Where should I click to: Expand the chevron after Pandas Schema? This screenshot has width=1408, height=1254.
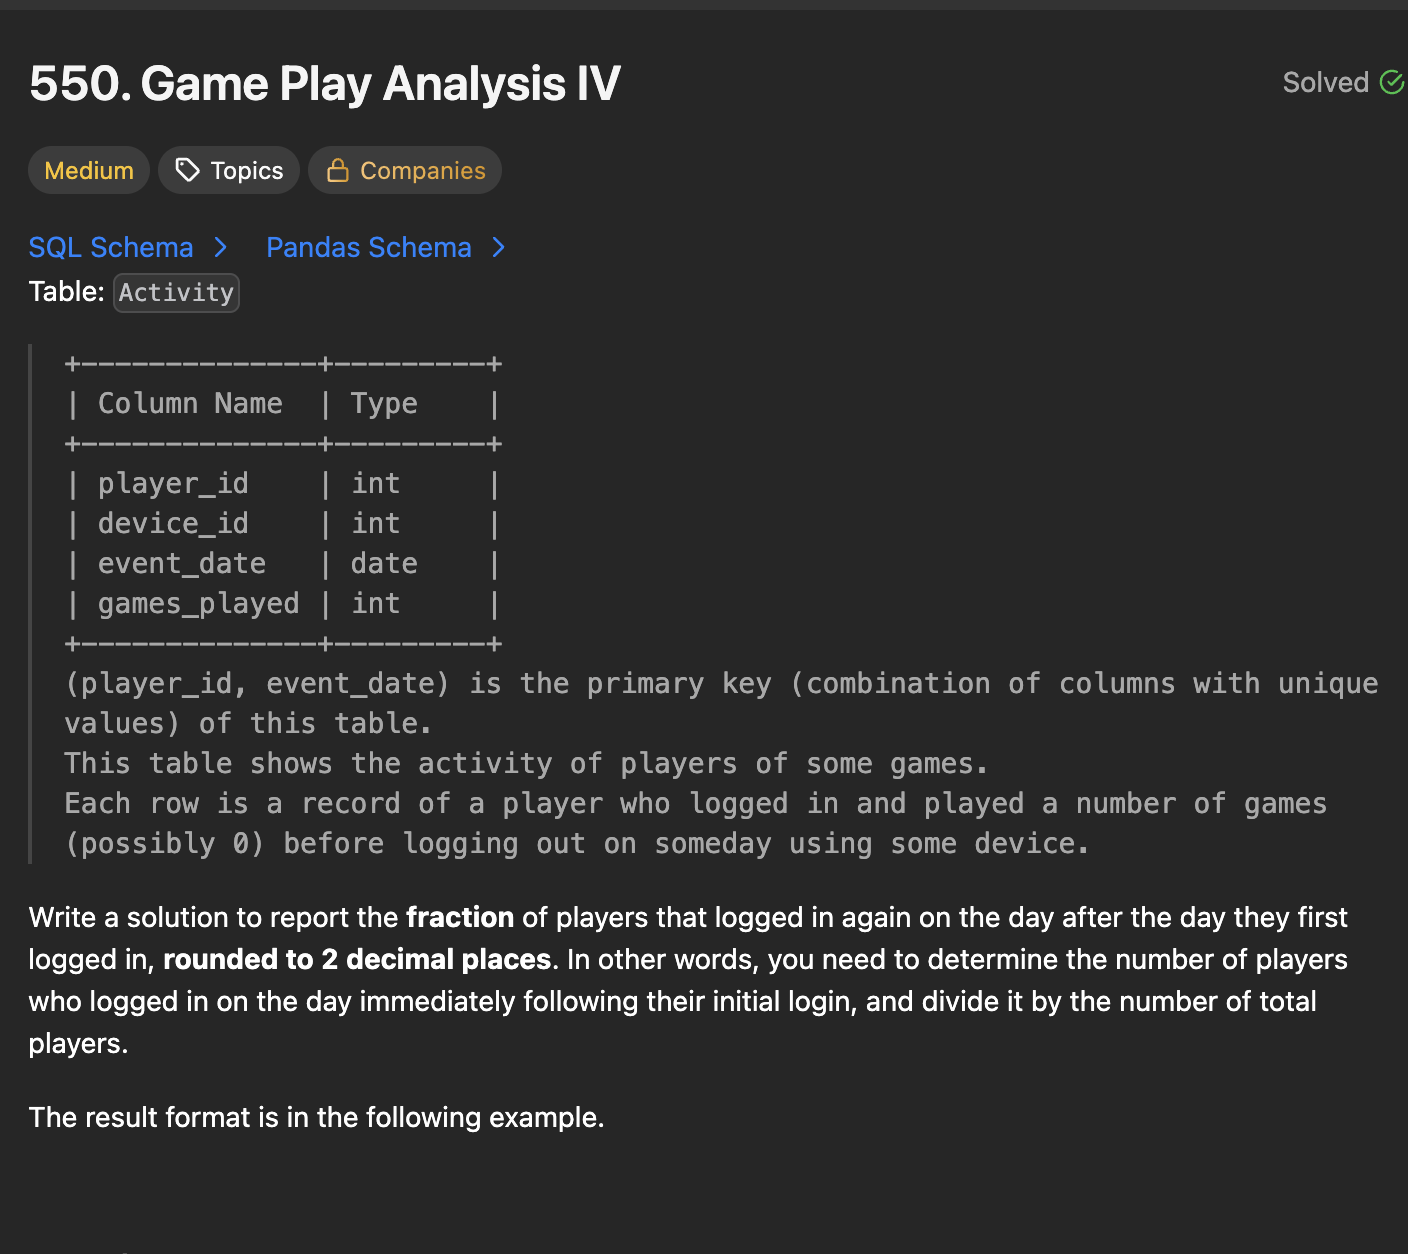tap(499, 247)
